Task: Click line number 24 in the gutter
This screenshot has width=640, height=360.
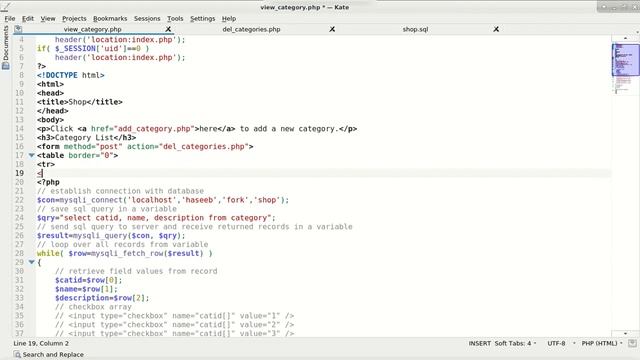Action: click(19, 218)
